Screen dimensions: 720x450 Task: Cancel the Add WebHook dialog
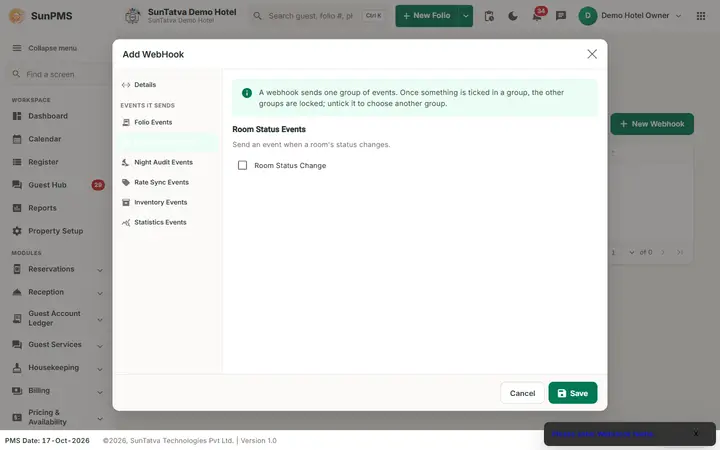(522, 393)
